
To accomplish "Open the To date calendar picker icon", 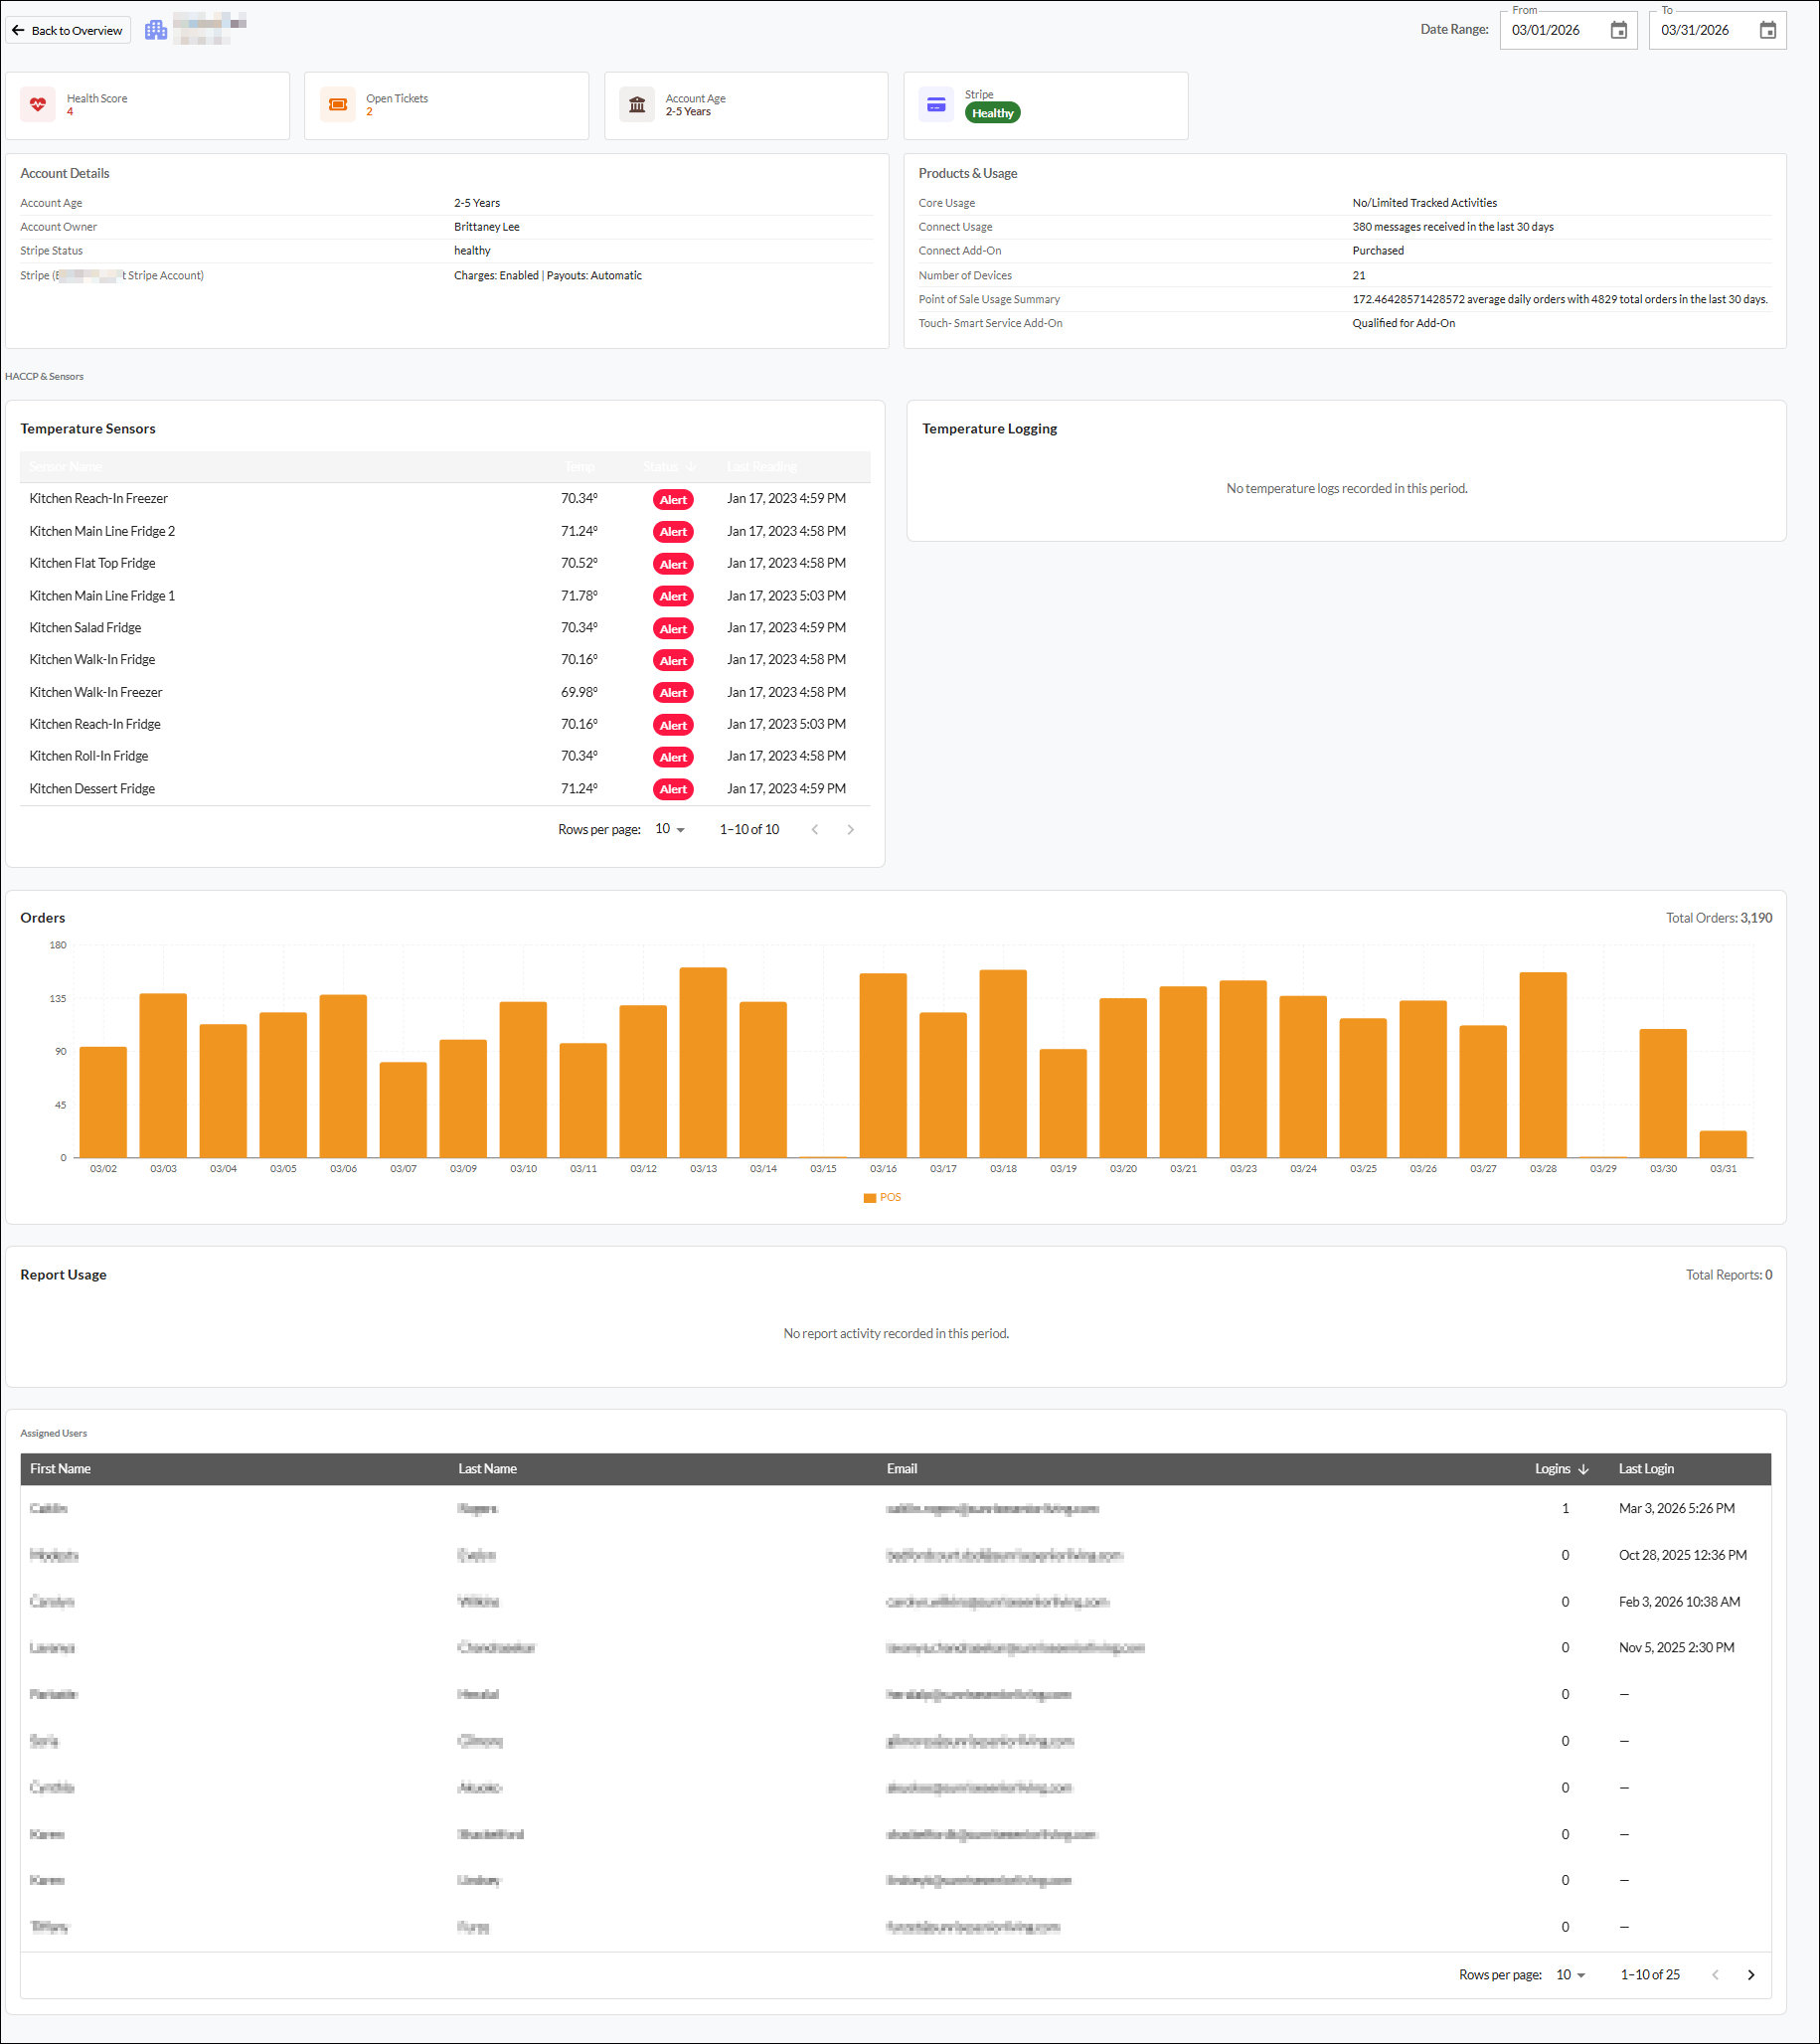I will (x=1767, y=30).
